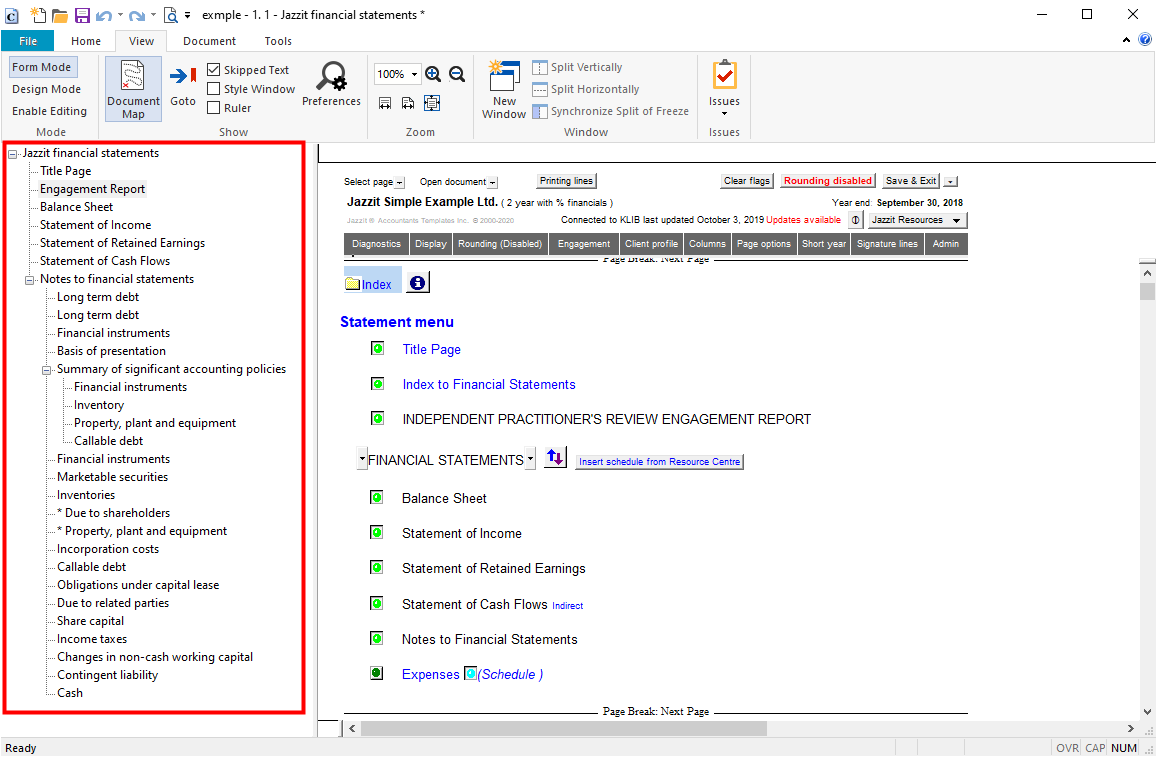The height and width of the screenshot is (757, 1157).
Task: Collapse Summary of significant accounting policies node
Action: (46, 370)
